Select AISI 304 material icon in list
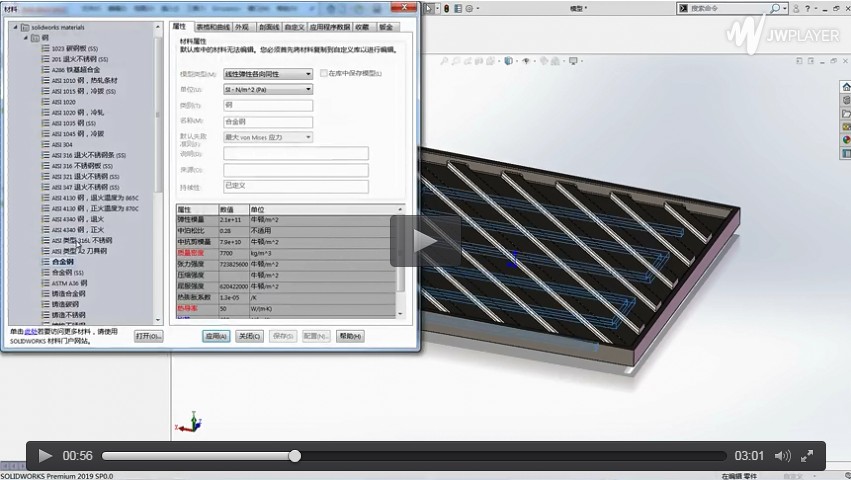Screen dimensions: 851x480 (45, 145)
